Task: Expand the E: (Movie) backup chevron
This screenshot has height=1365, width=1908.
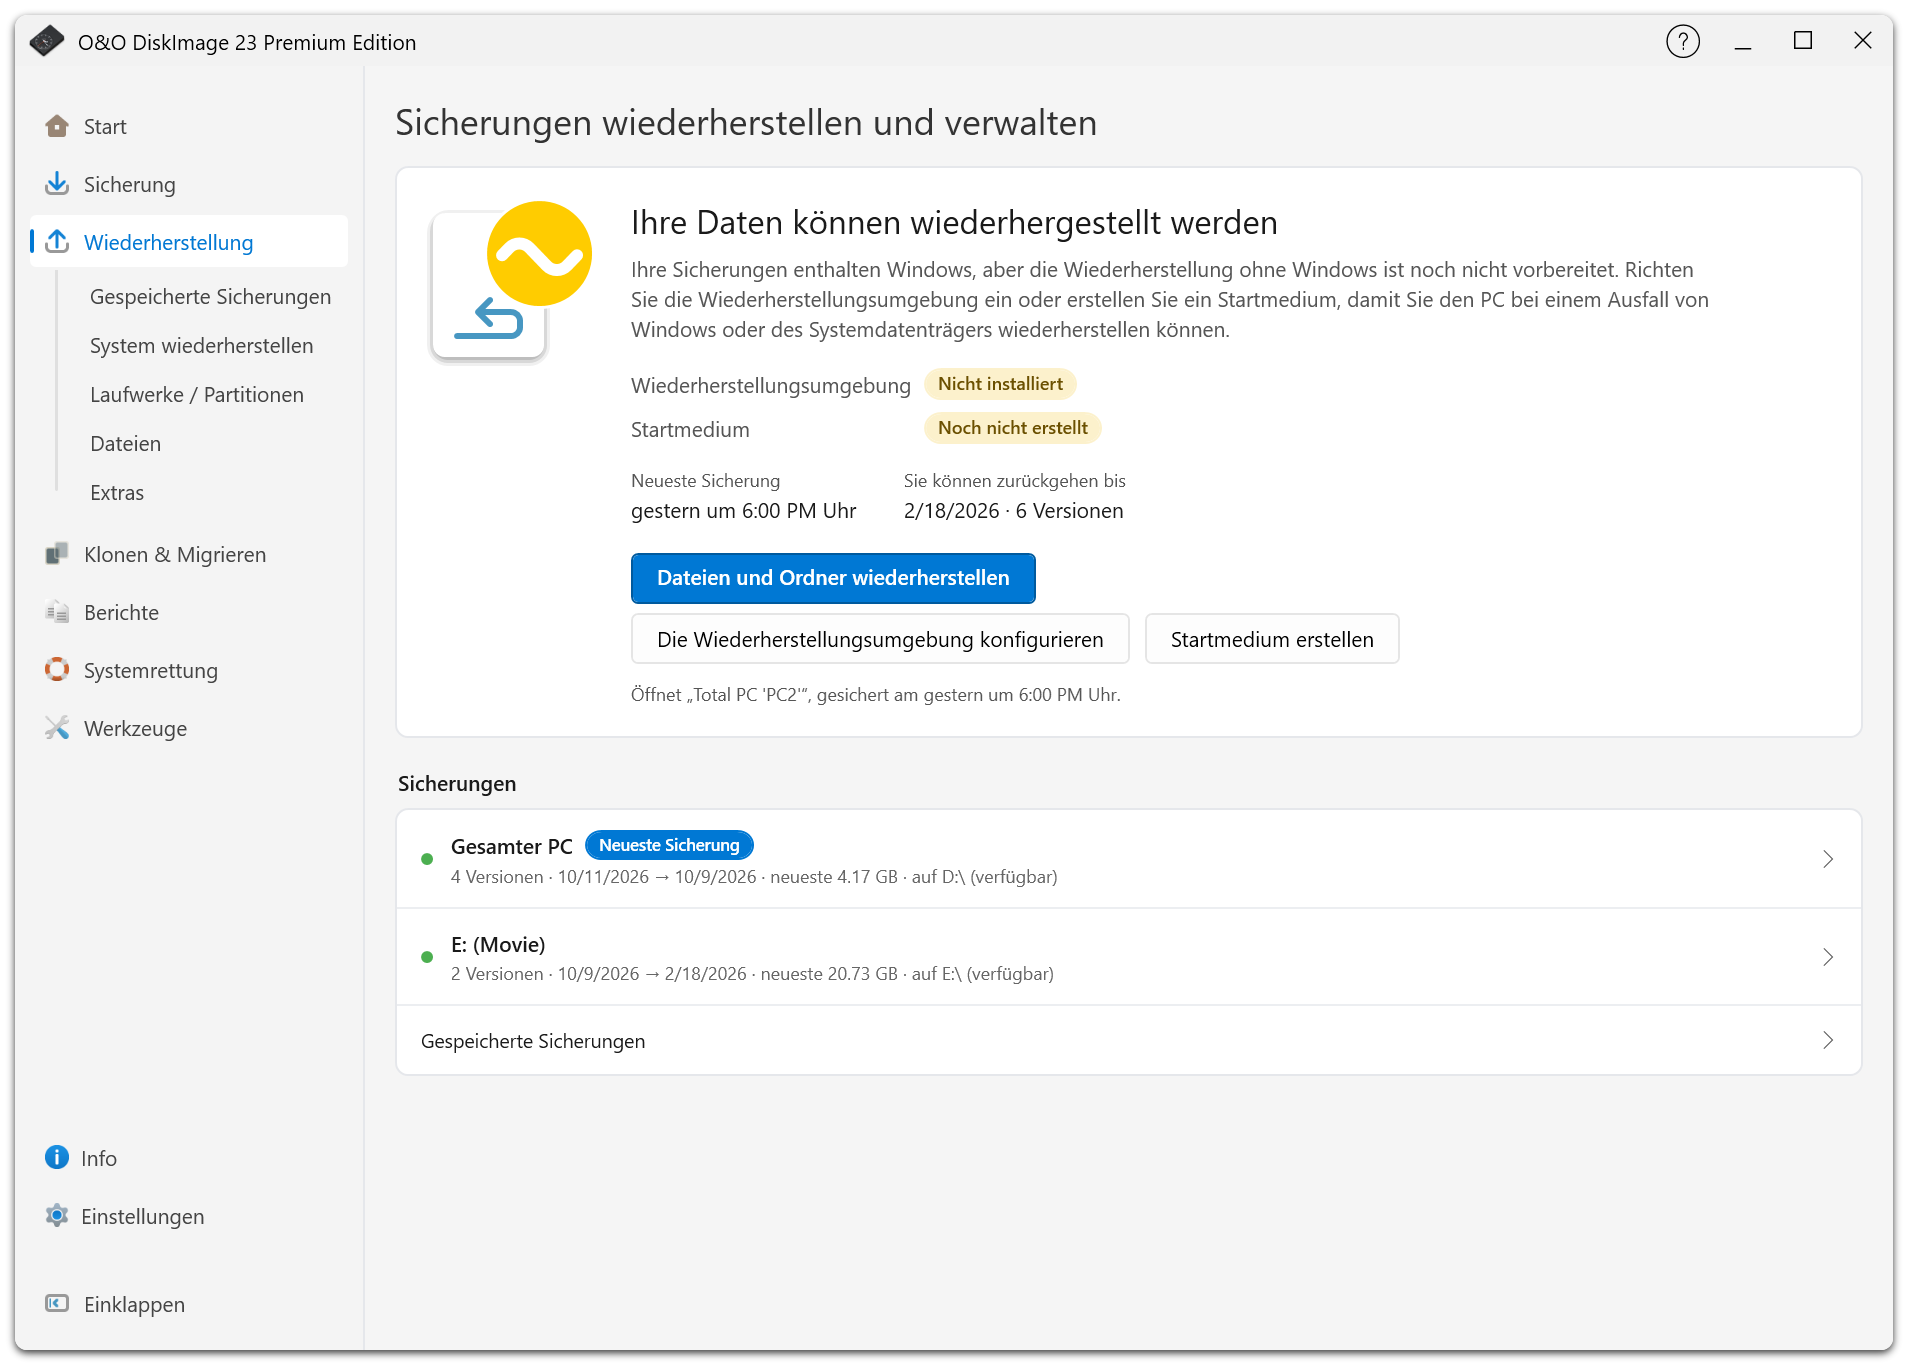Action: pyautogui.click(x=1828, y=957)
